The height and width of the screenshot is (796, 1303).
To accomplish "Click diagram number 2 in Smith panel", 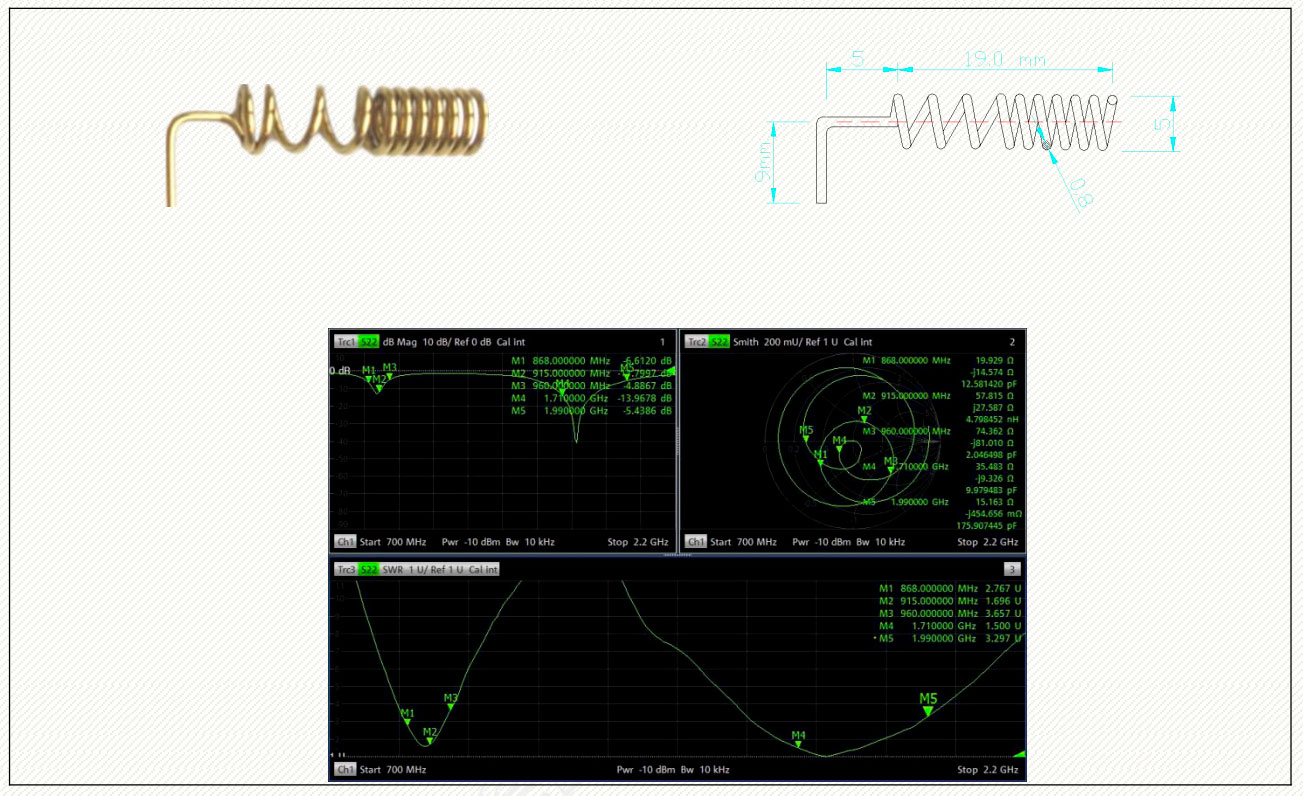I will coord(1012,342).
